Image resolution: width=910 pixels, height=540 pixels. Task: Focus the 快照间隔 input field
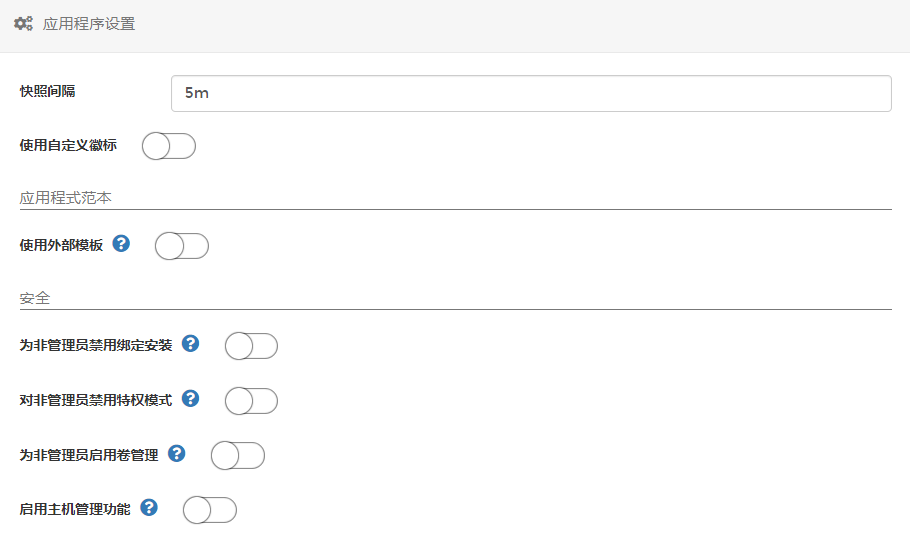click(x=530, y=93)
